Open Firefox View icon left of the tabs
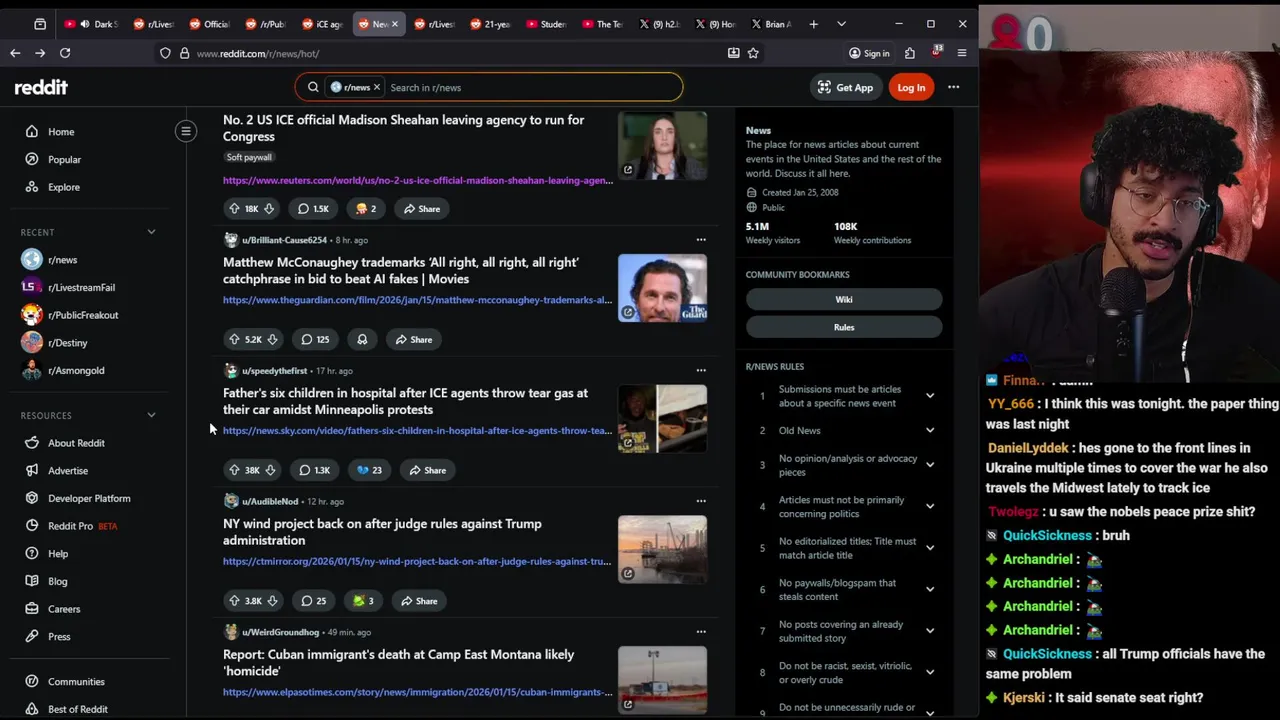Image resolution: width=1280 pixels, height=720 pixels. 40,24
